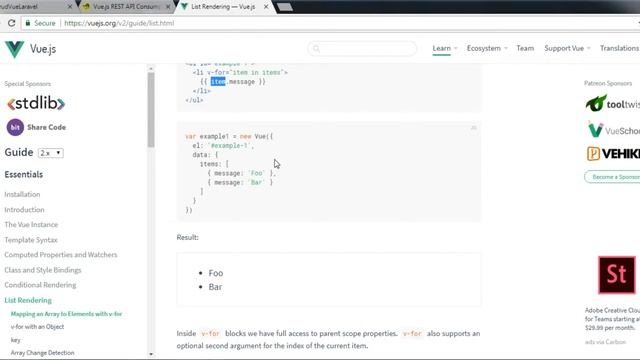The width and height of the screenshot is (640, 360).
Task: Open The Vue Instance link
Action: [x=31, y=224]
